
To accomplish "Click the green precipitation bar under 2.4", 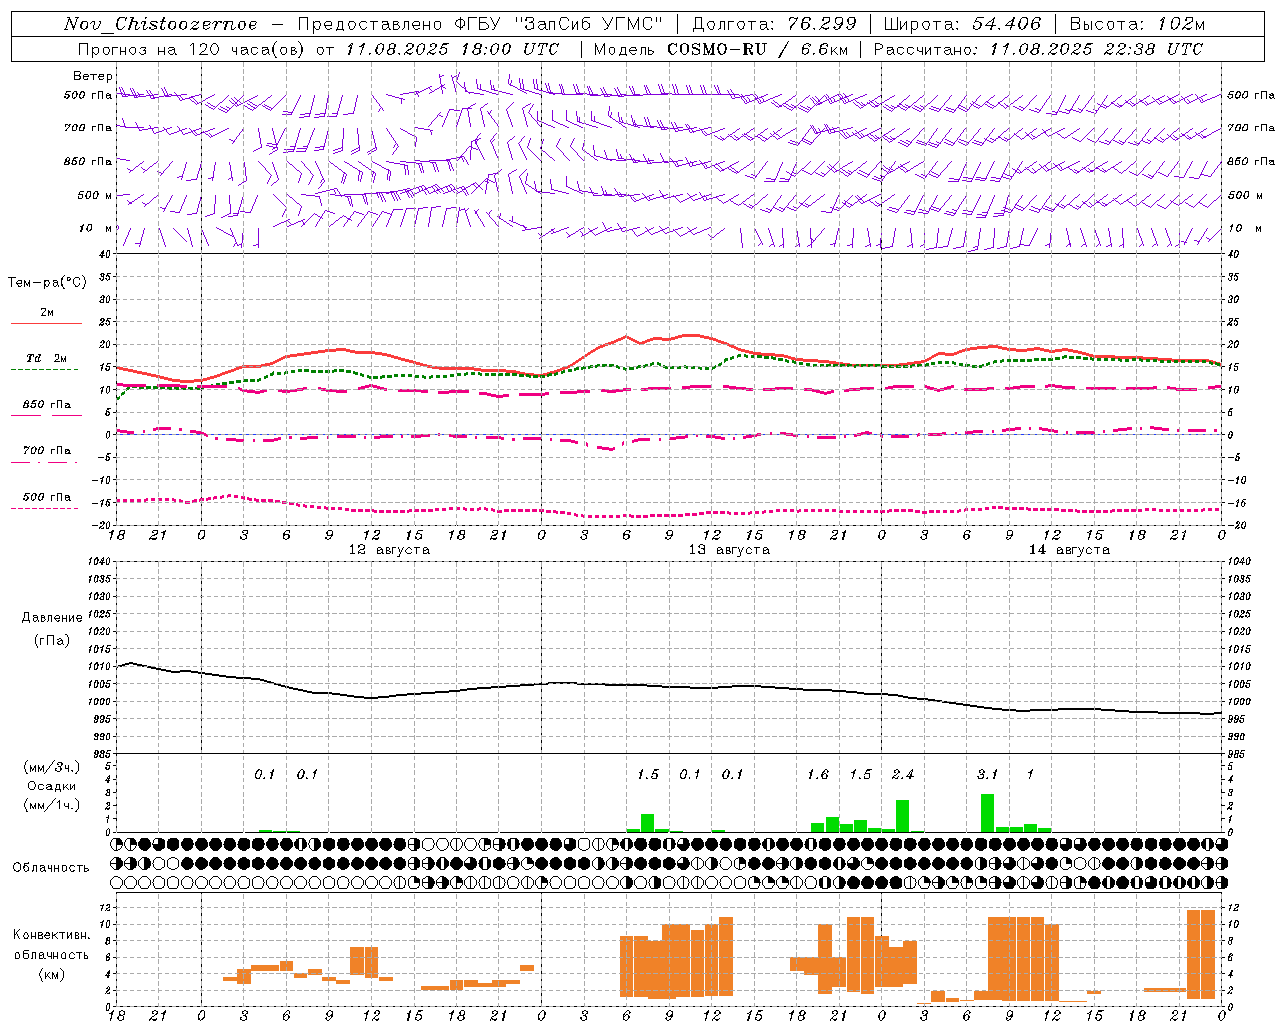I will pyautogui.click(x=902, y=816).
